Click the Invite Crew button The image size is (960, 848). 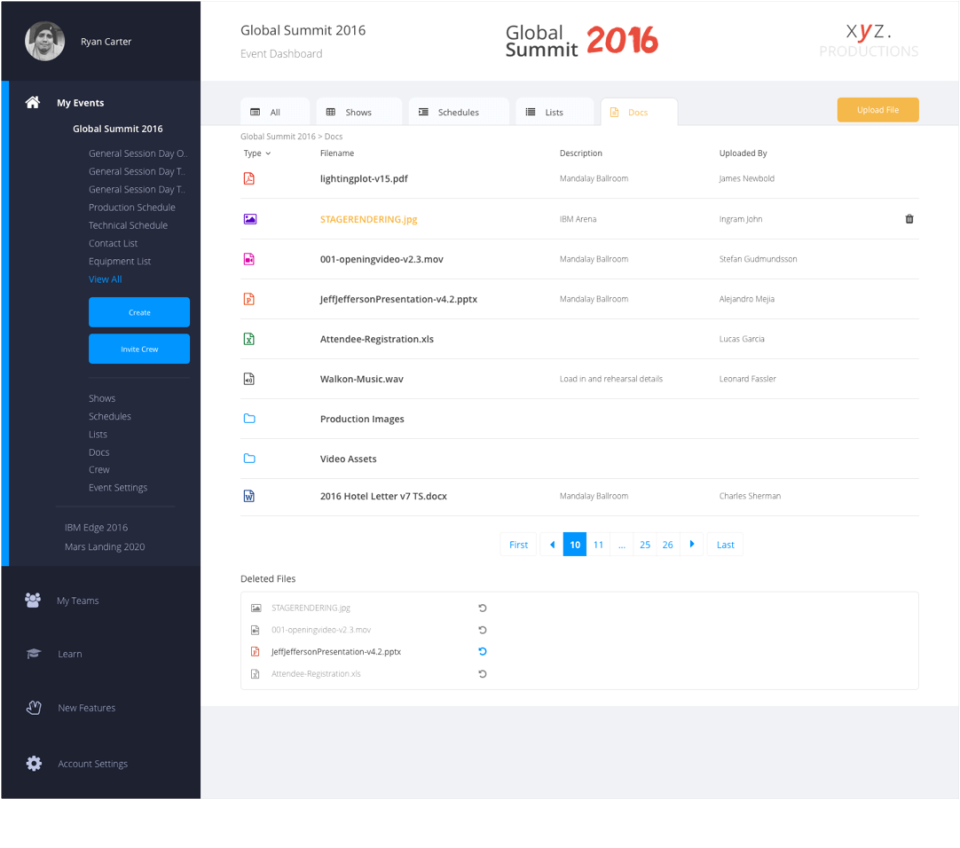(139, 348)
